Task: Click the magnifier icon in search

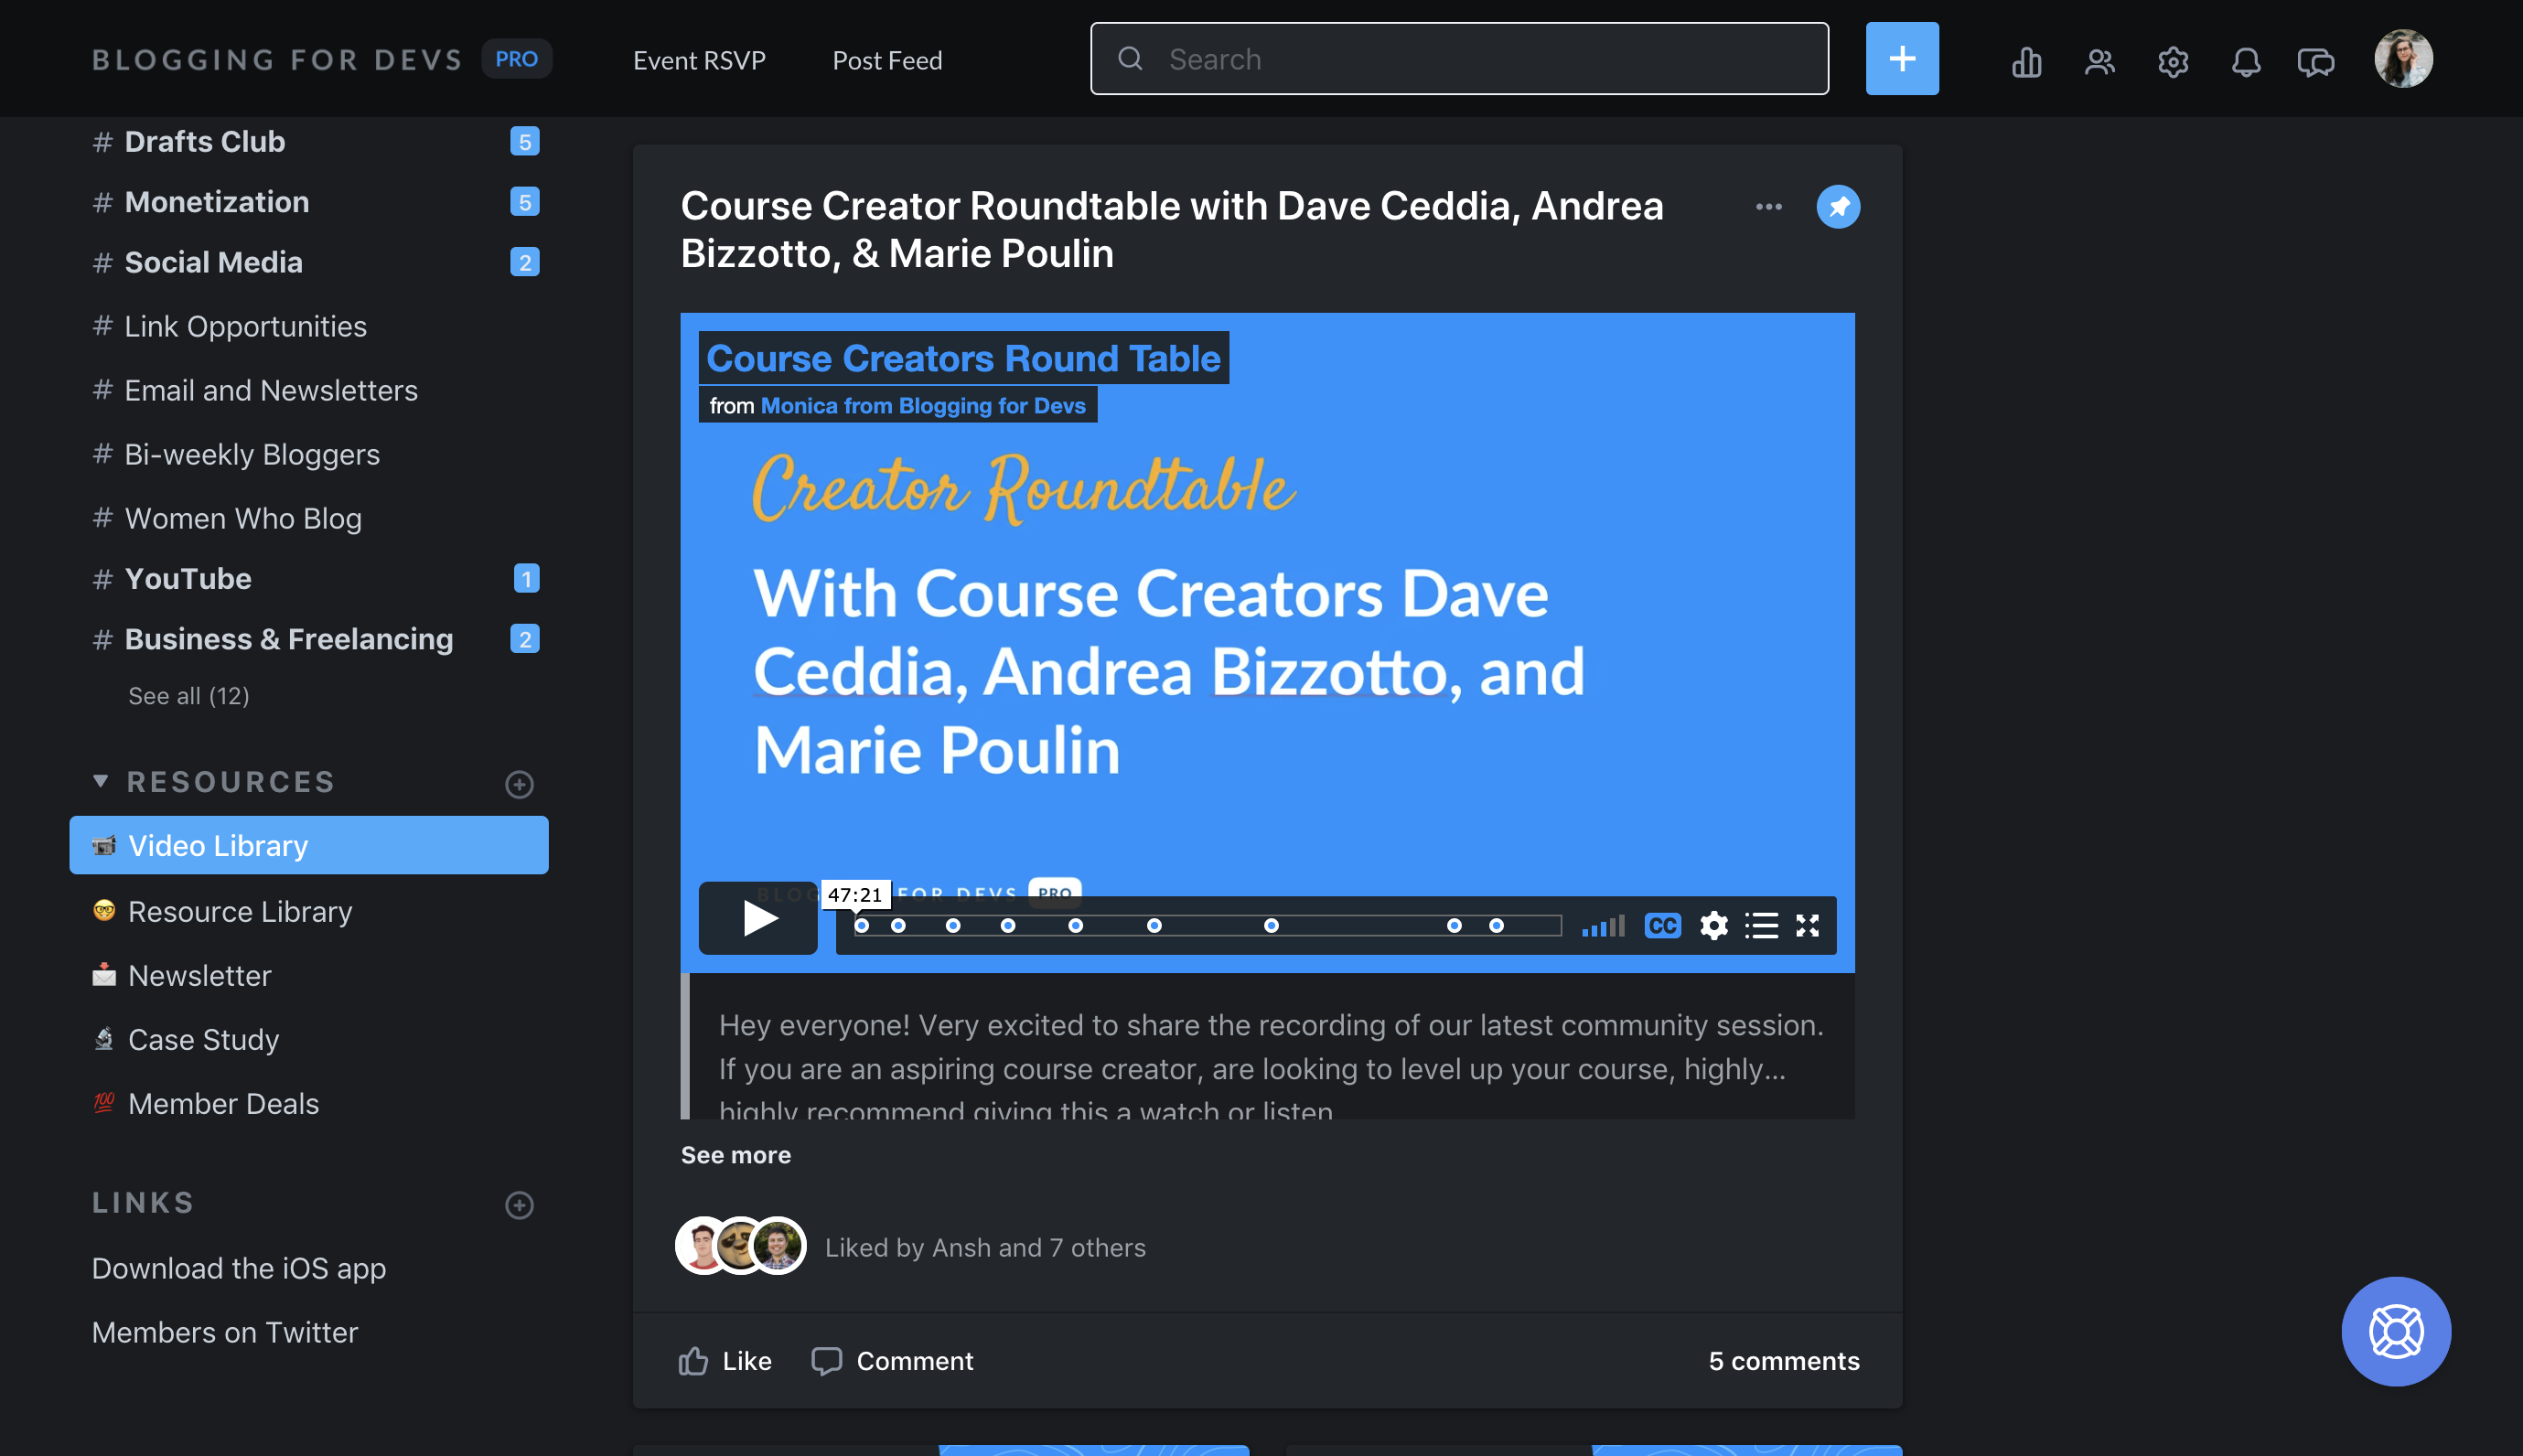Action: 1130,59
